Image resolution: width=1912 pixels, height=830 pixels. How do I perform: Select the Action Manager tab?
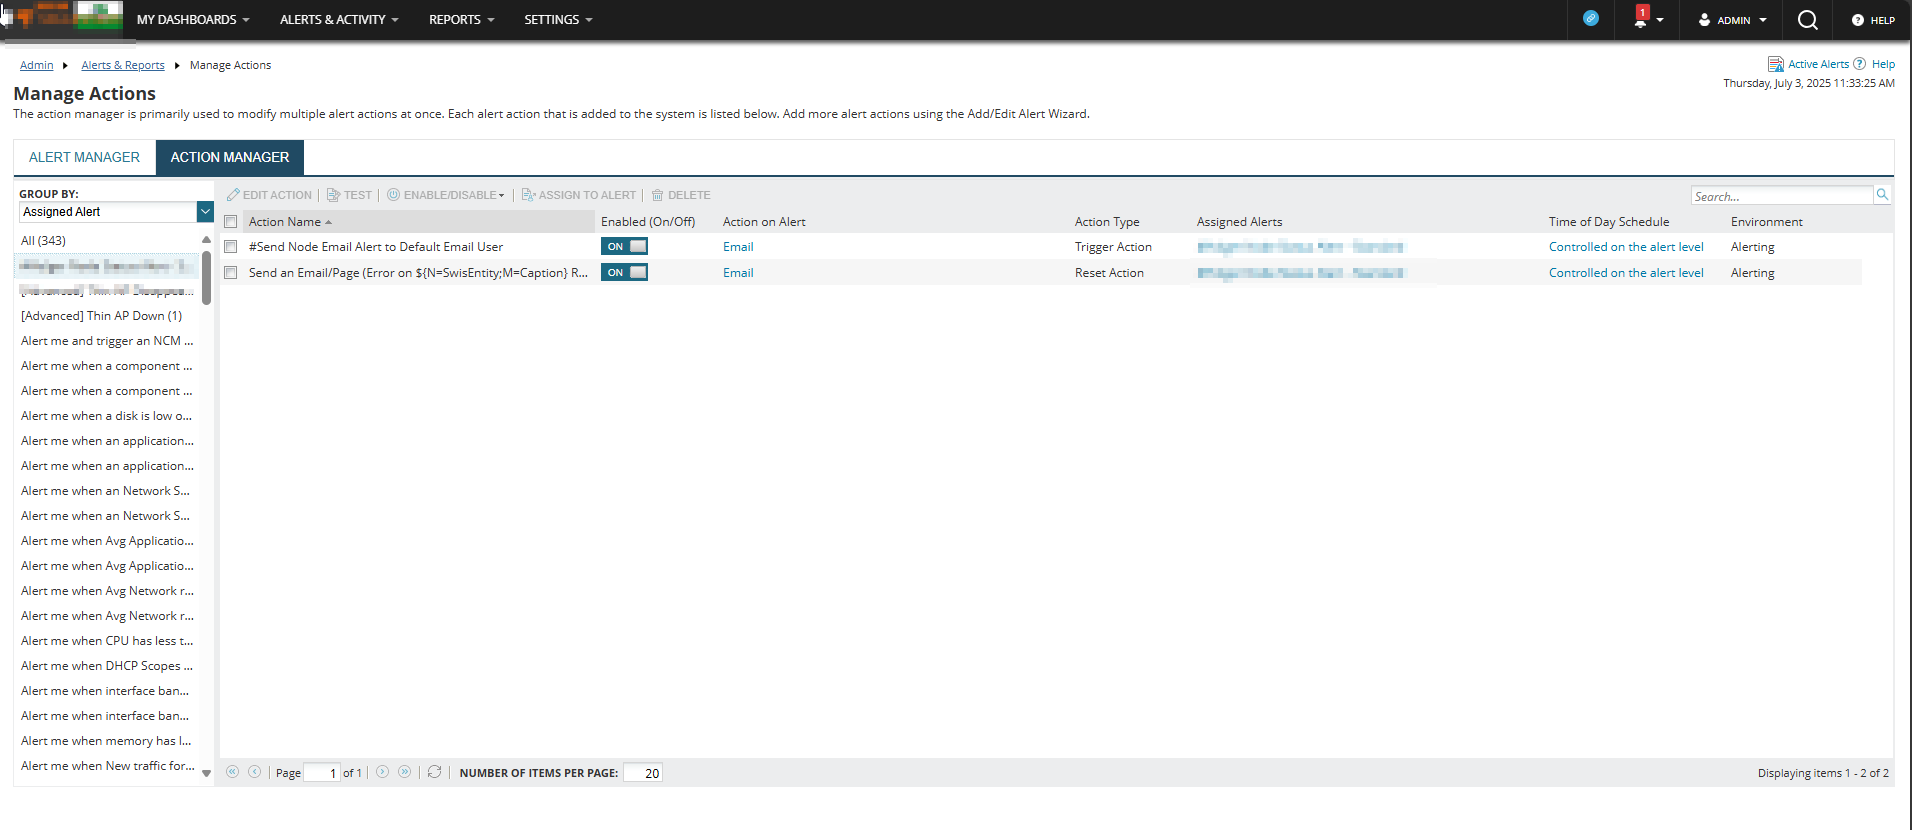tap(230, 157)
